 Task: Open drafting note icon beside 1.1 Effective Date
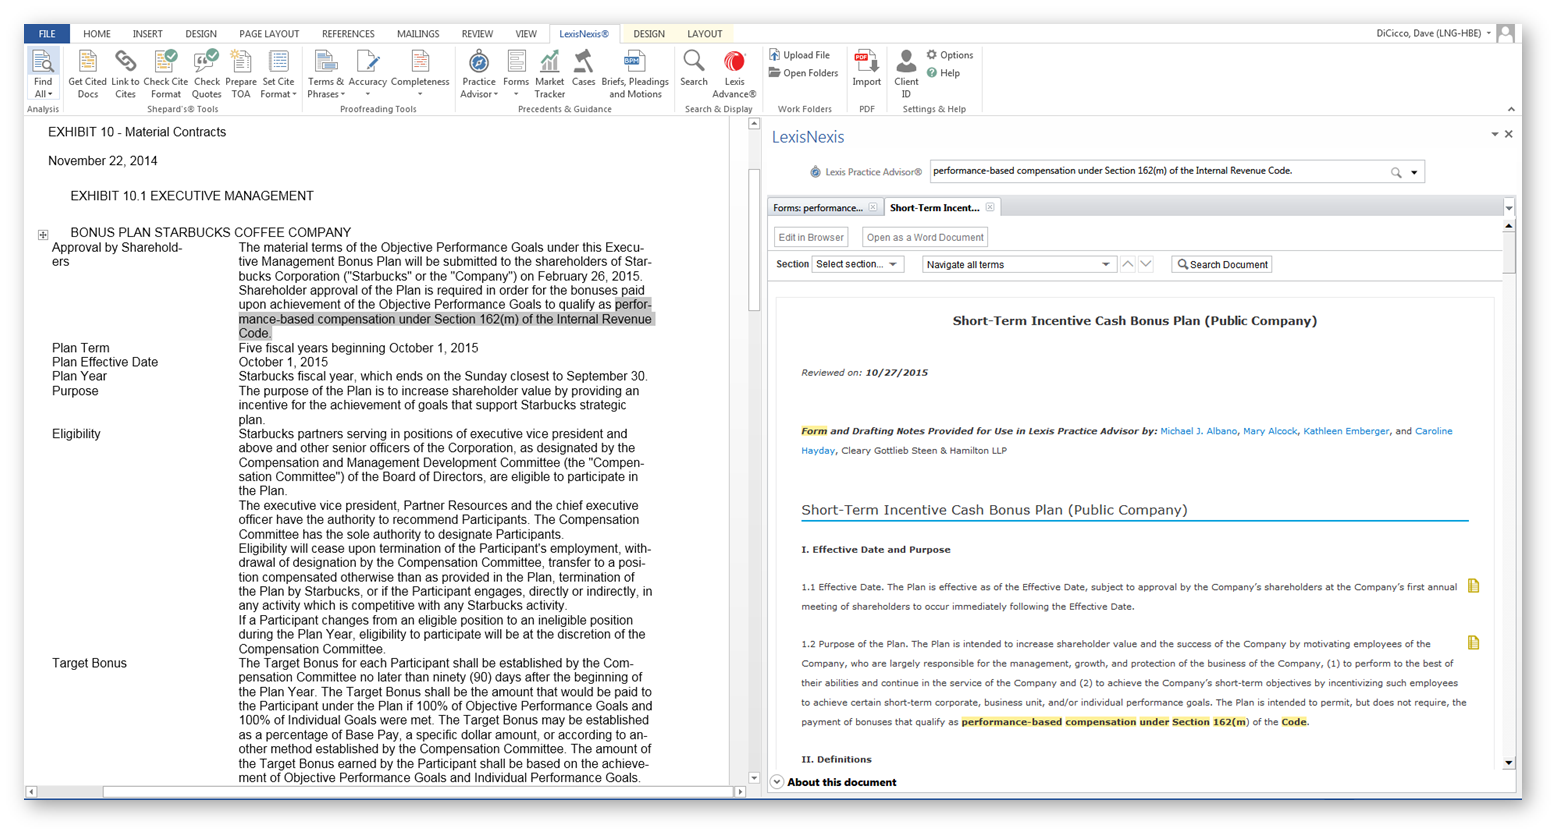click(1473, 586)
